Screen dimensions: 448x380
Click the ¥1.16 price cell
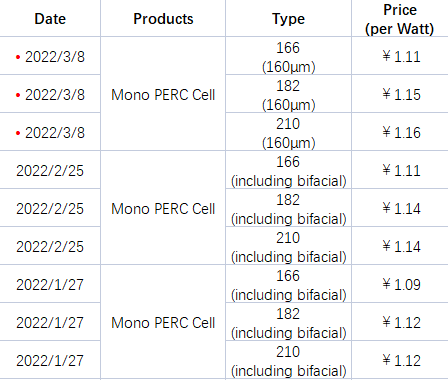coord(400,132)
